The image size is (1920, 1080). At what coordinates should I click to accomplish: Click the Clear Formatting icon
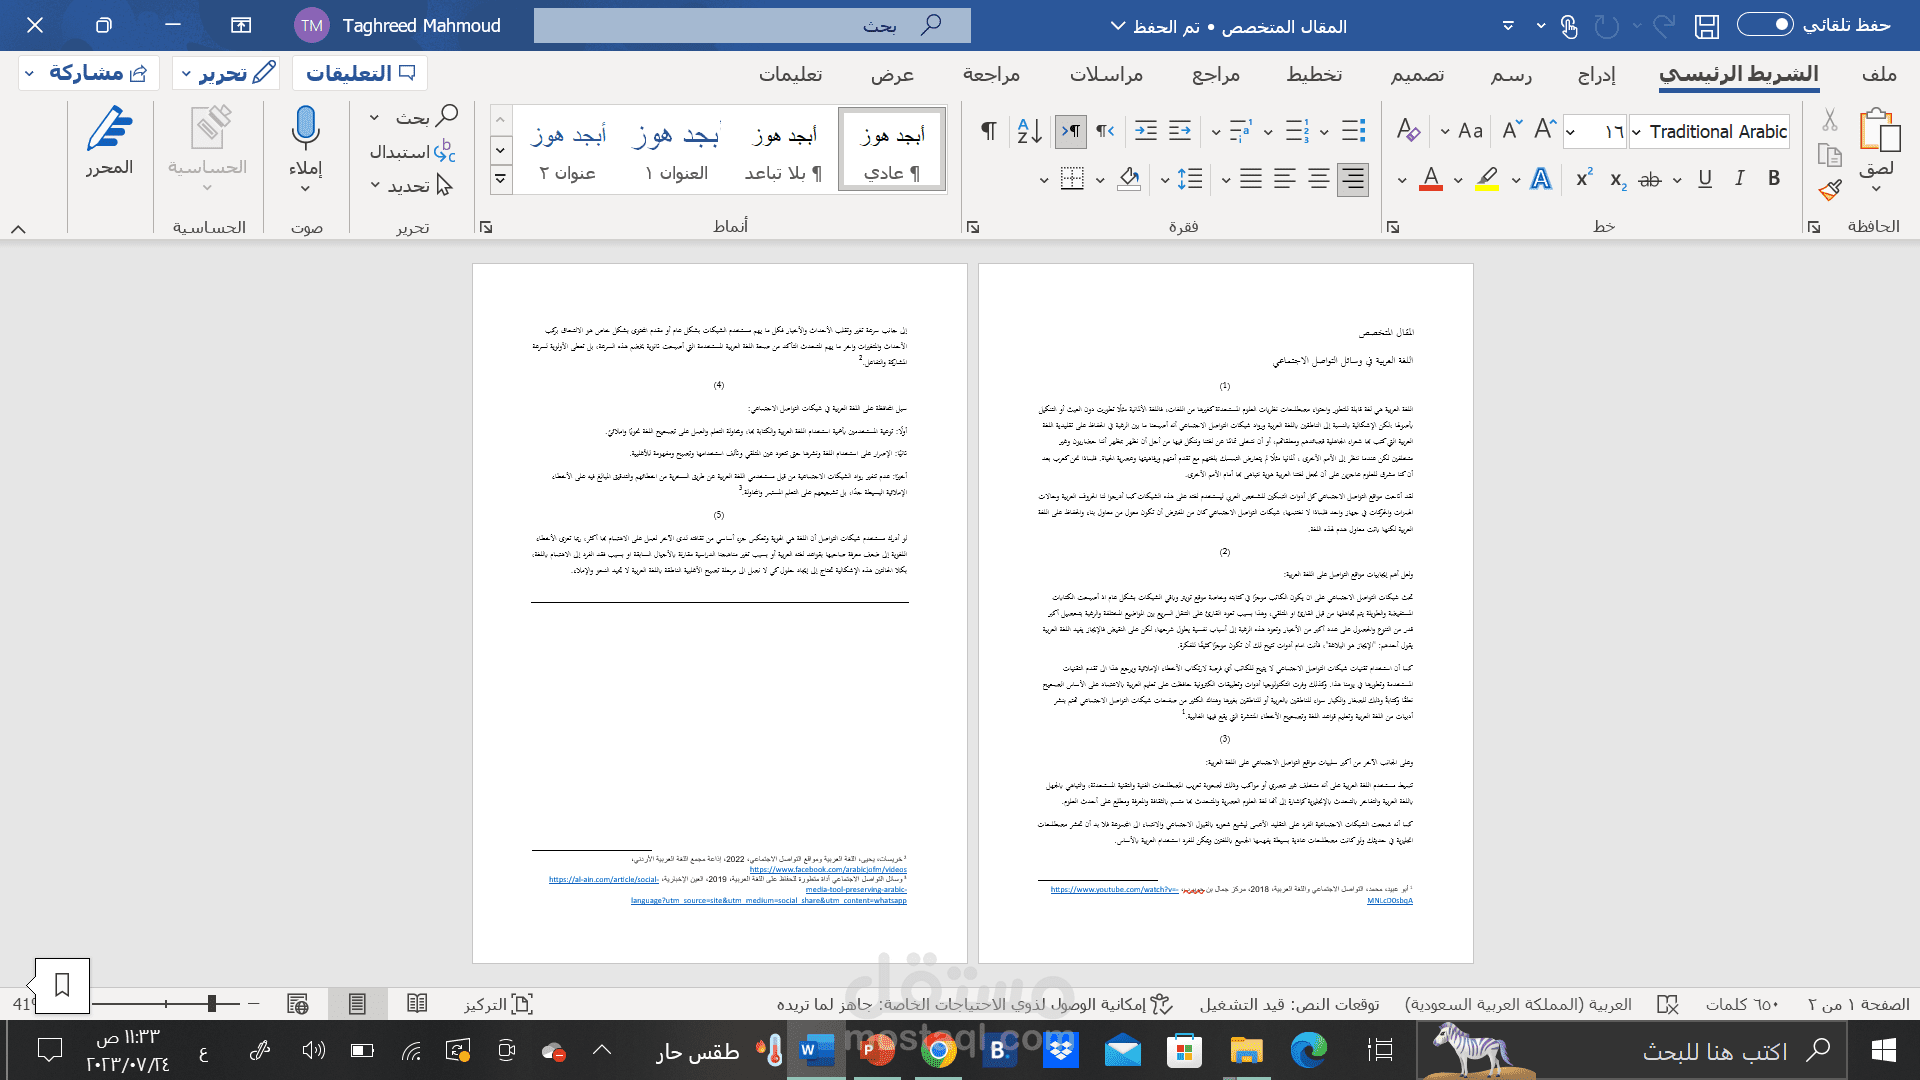[1408, 130]
